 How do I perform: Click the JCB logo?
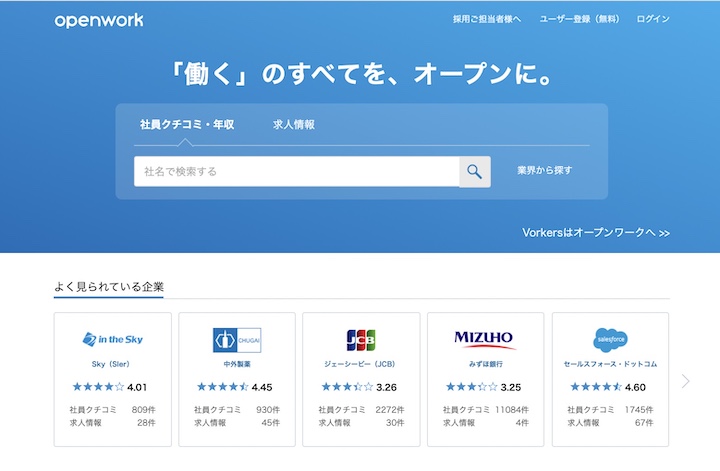click(360, 339)
